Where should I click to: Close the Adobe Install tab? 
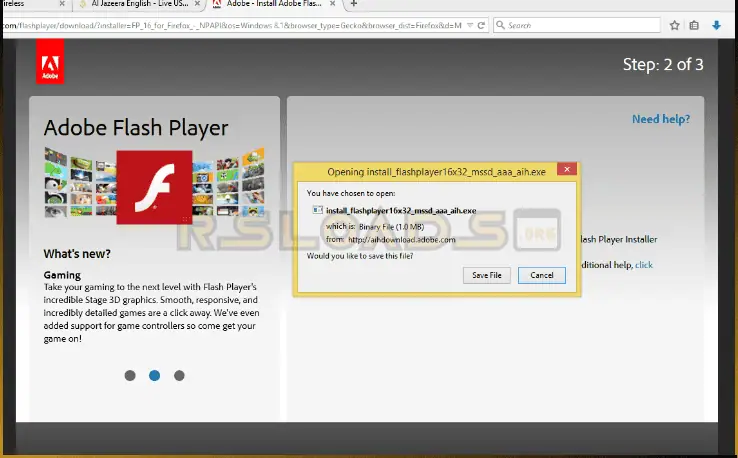[332, 4]
